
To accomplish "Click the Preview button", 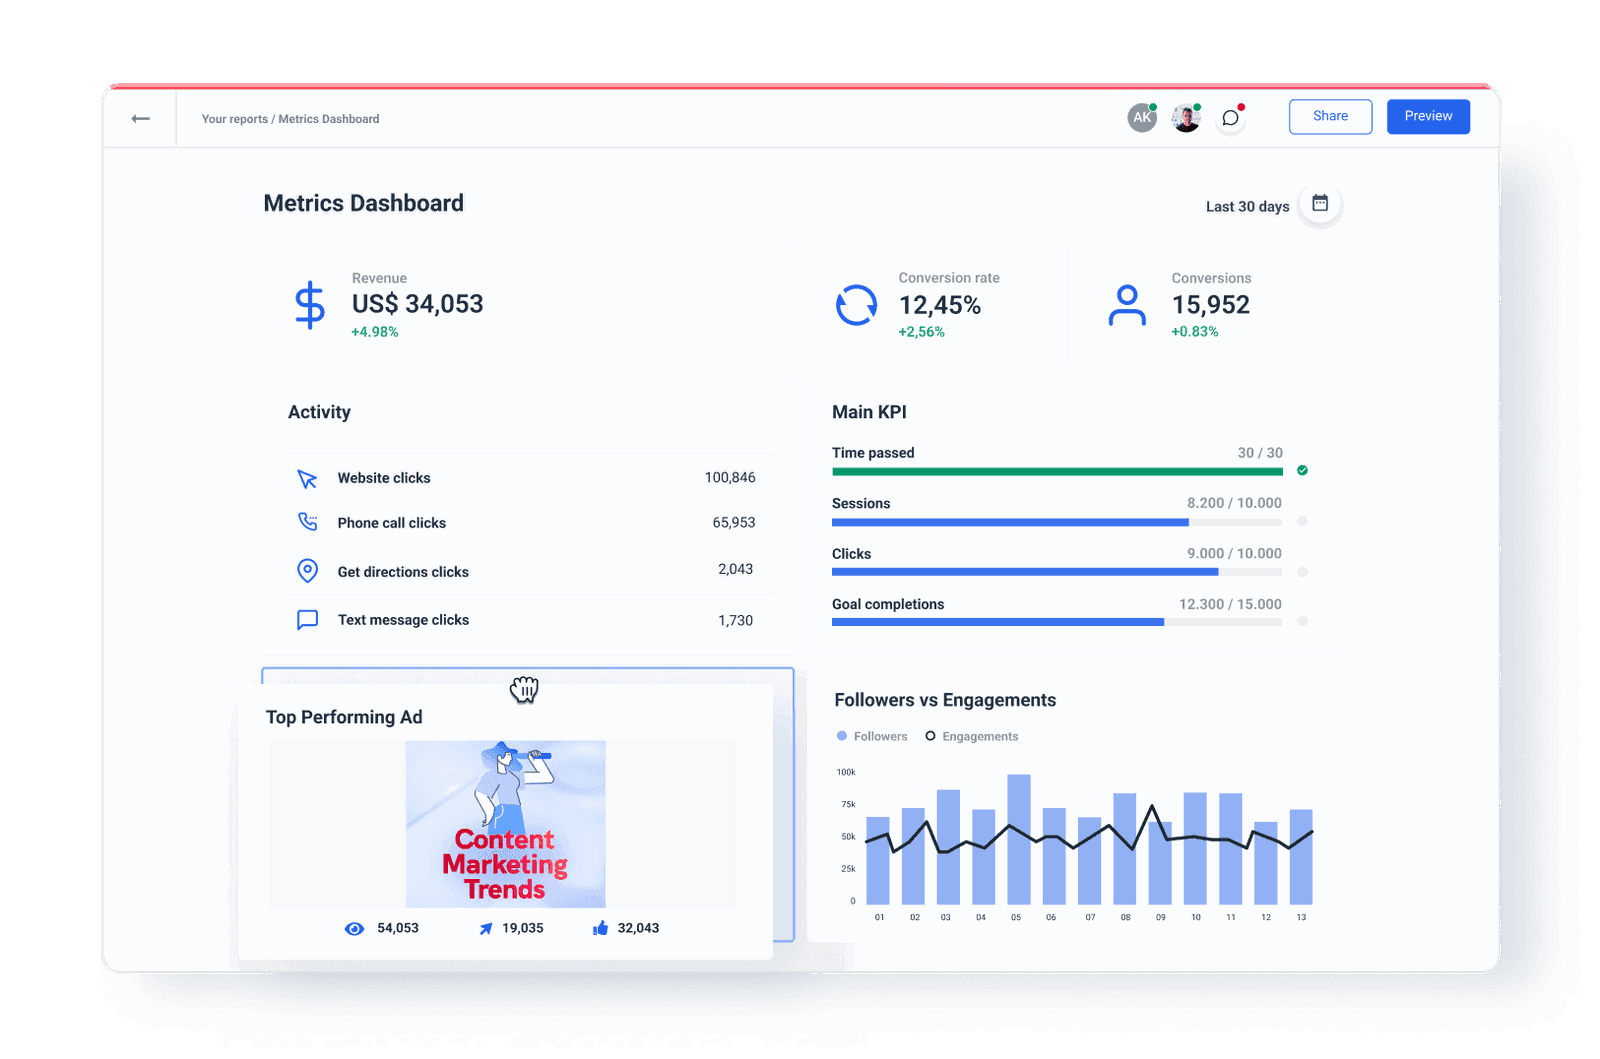I will (x=1427, y=116).
